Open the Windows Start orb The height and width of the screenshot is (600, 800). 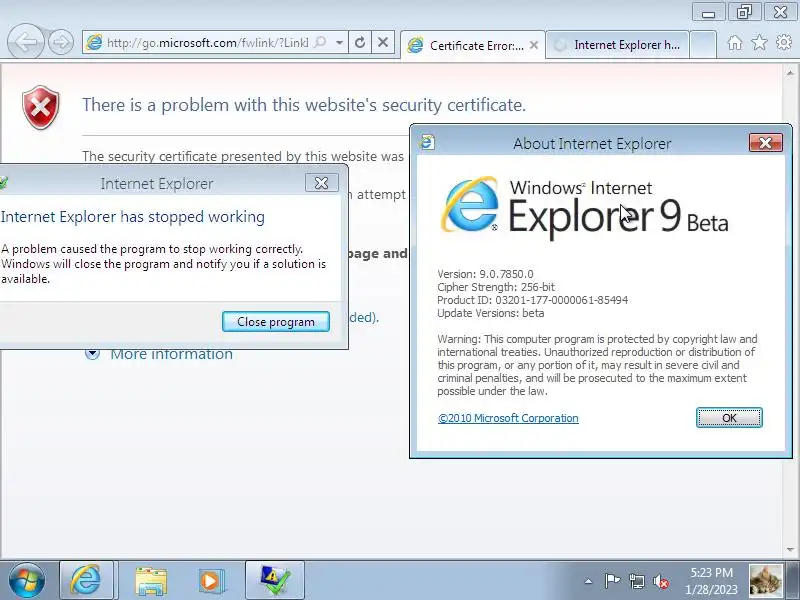(27, 580)
